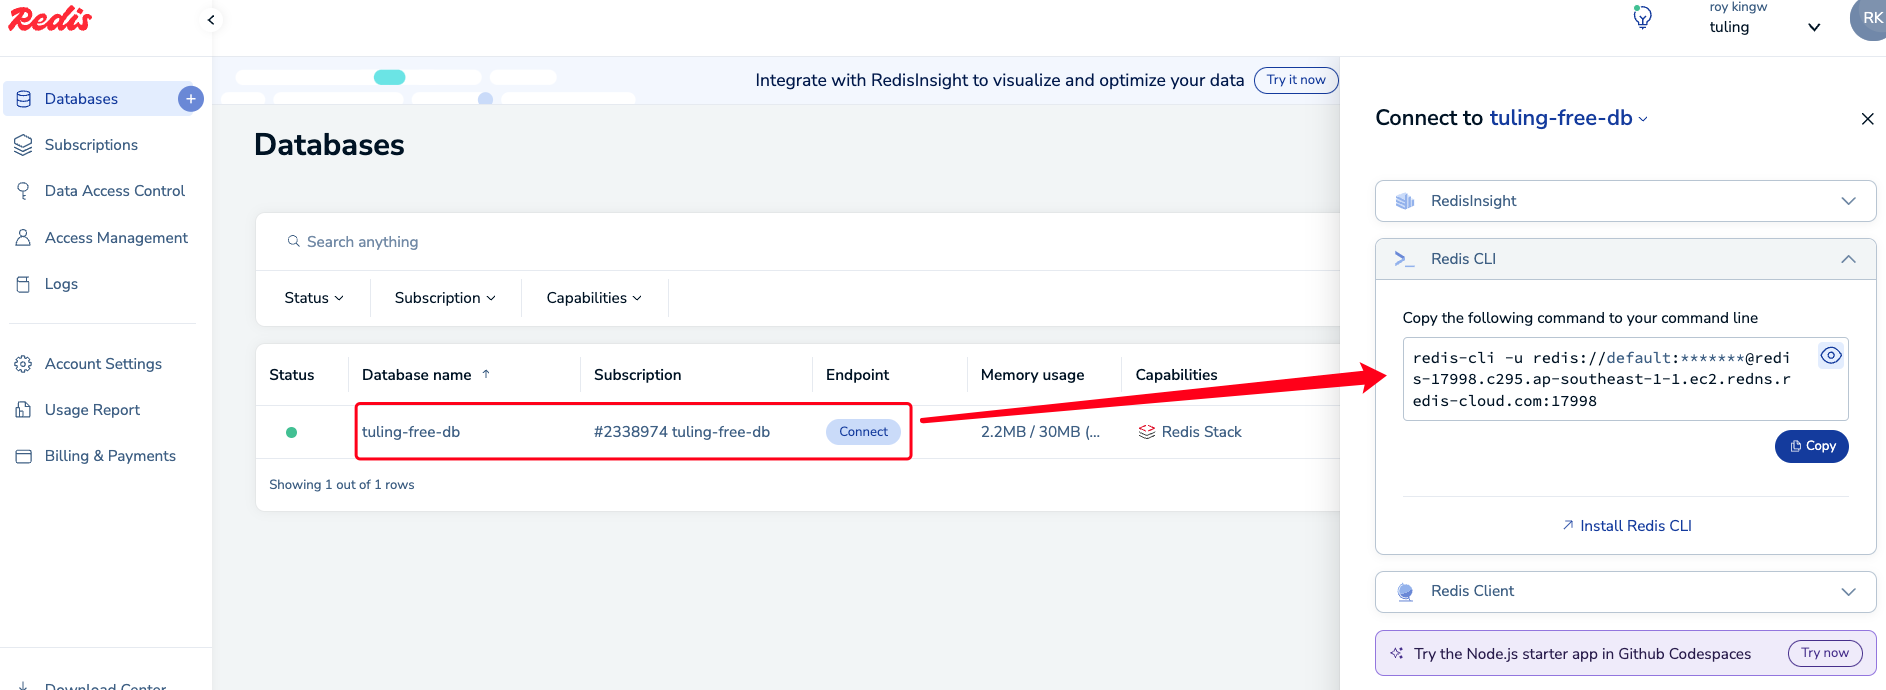1886x690 pixels.
Task: Click the RedisInsight logo icon
Action: (1405, 201)
